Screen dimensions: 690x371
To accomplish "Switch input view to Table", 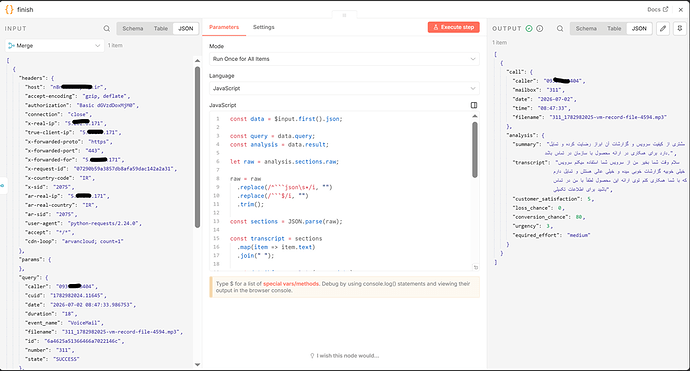I will [x=161, y=29].
